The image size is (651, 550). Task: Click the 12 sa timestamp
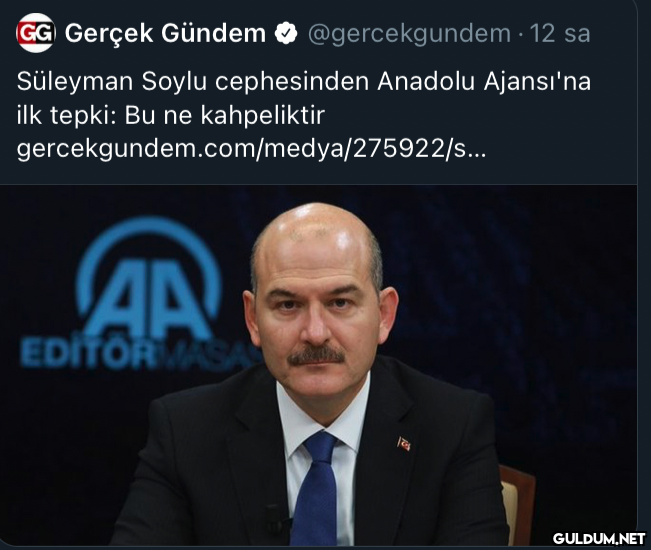coord(560,33)
